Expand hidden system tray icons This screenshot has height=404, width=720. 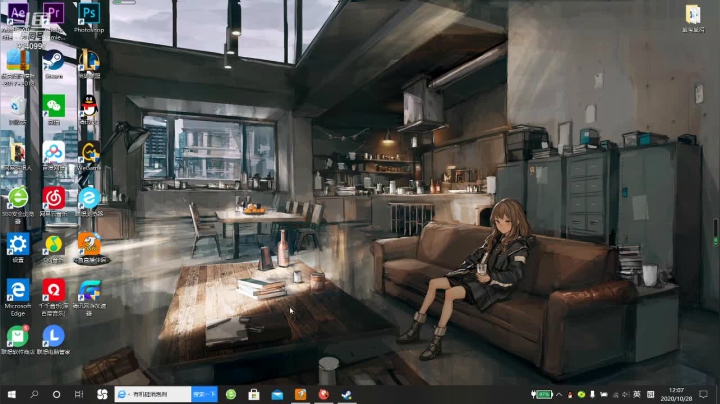559,394
